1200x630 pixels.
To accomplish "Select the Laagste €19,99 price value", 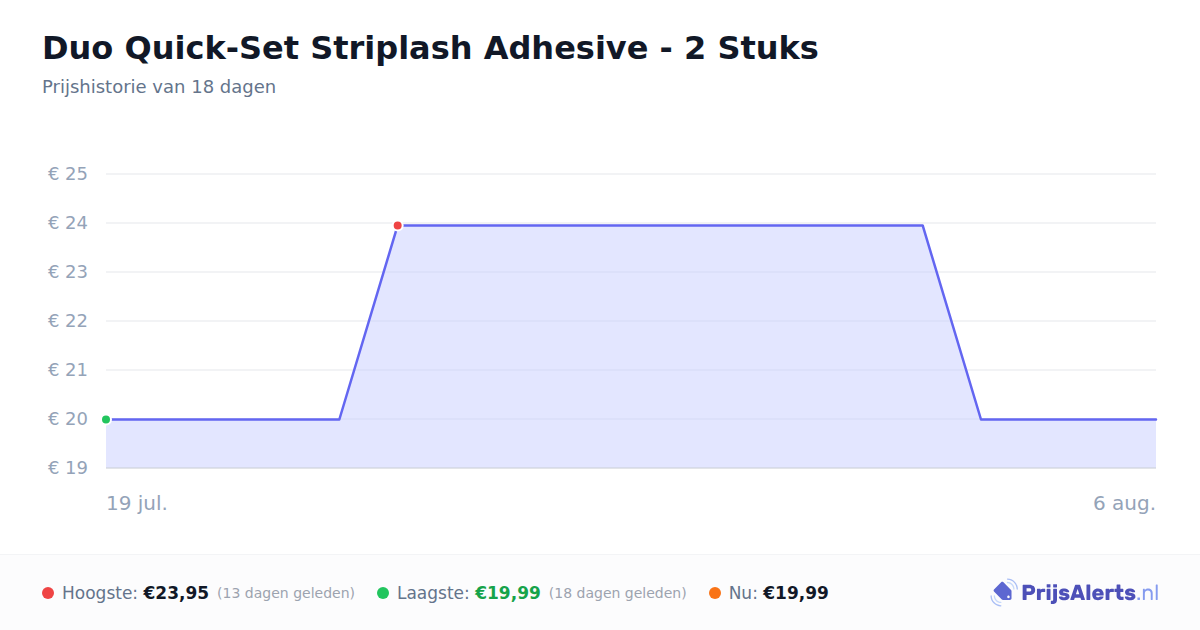I will pyautogui.click(x=508, y=593).
